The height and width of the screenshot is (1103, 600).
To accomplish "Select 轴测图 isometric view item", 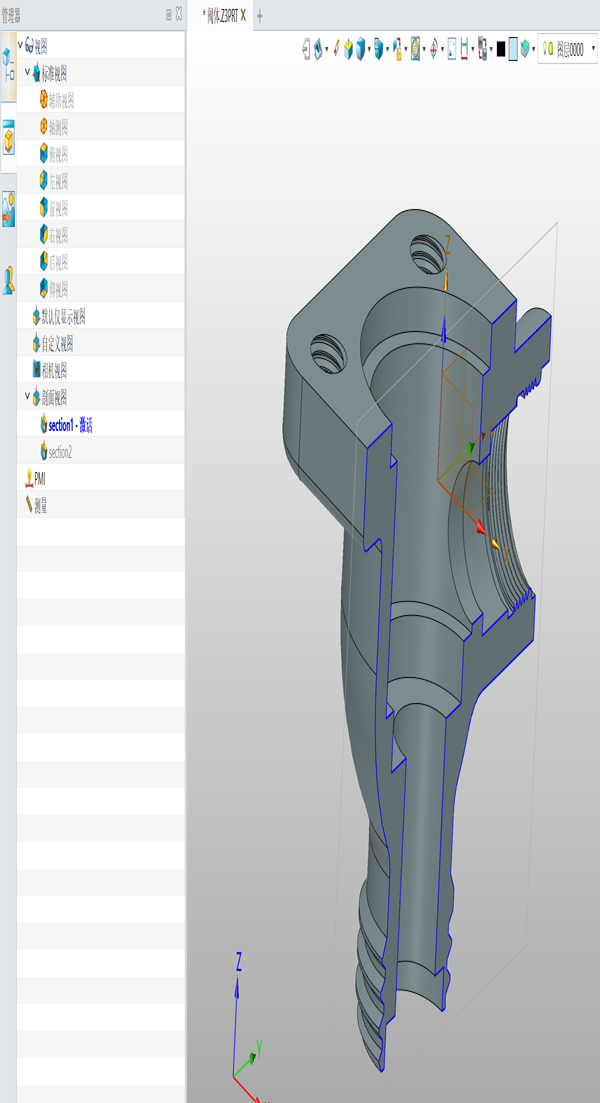I will [58, 127].
